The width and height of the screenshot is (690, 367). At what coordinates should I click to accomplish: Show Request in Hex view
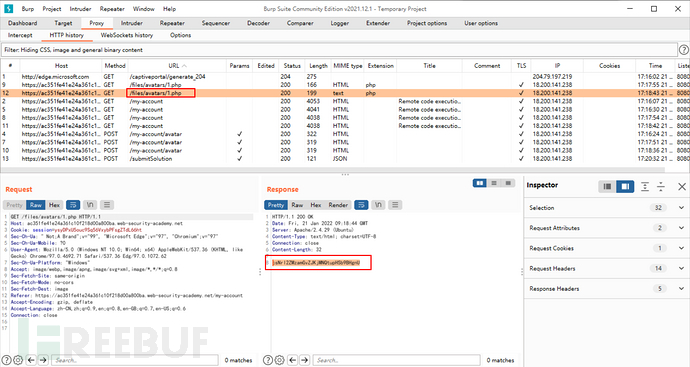[x=55, y=205]
